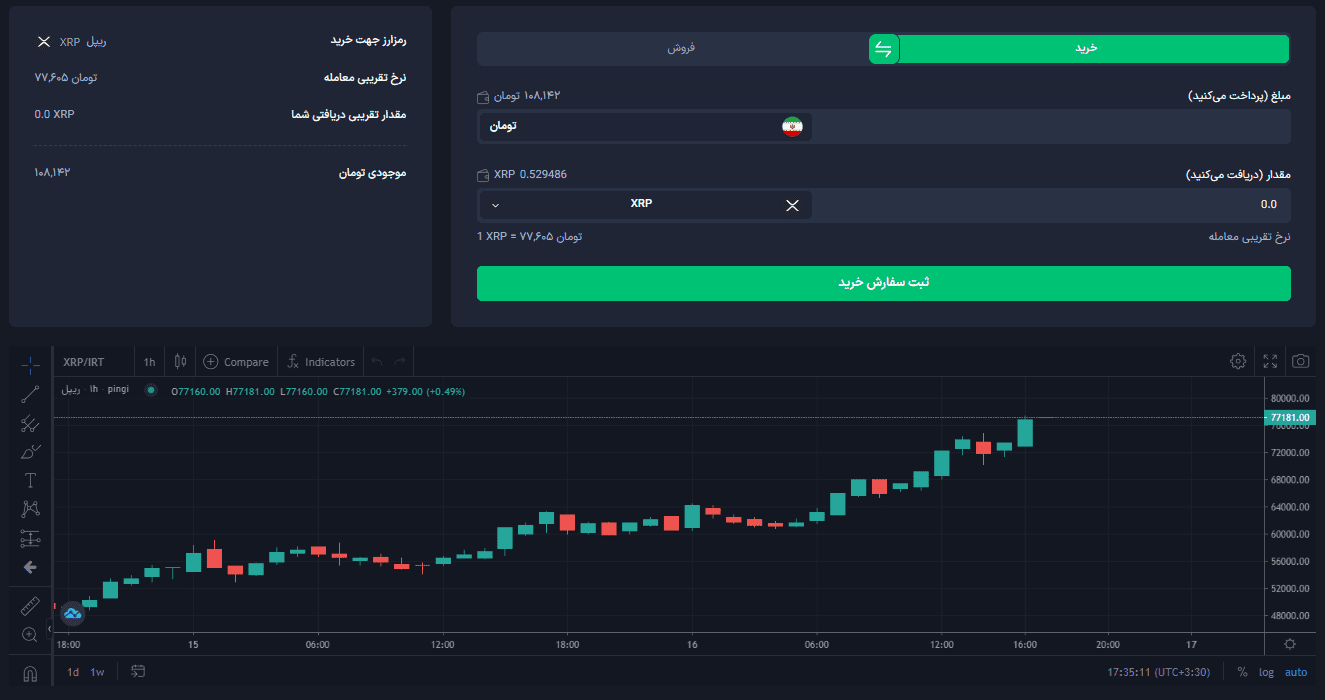Redo the chart action
Viewport: 1325px width, 700px height.
pyautogui.click(x=400, y=362)
